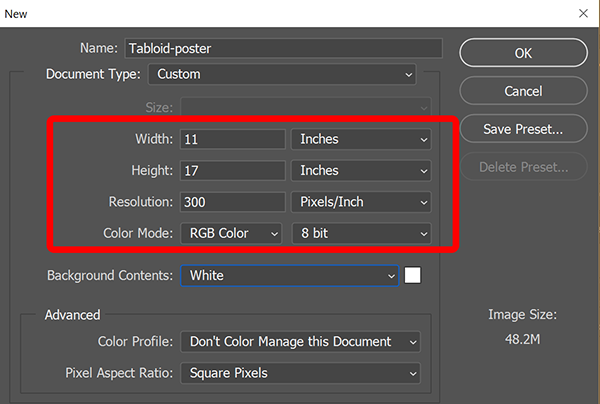Click the Name field containing Tabloid-poster

click(284, 48)
